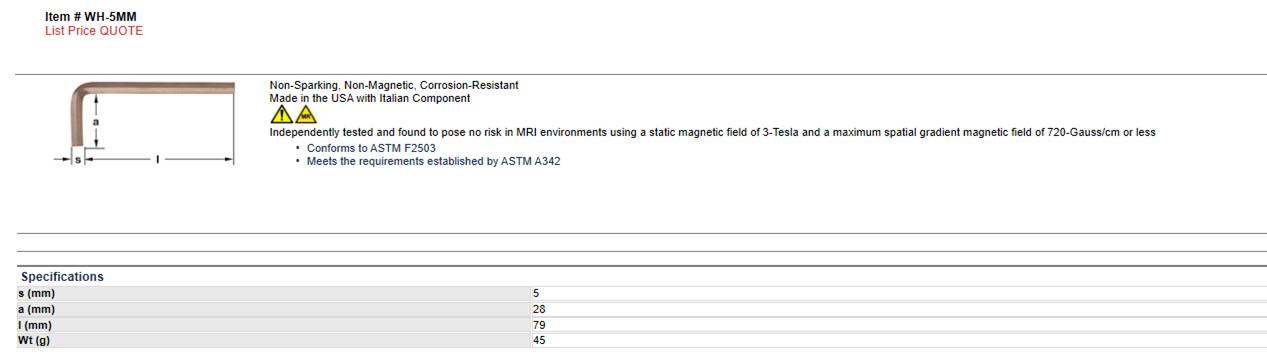Click the a (mm) specification label
Viewport: 1267px width, 363px height.
[x=37, y=309]
